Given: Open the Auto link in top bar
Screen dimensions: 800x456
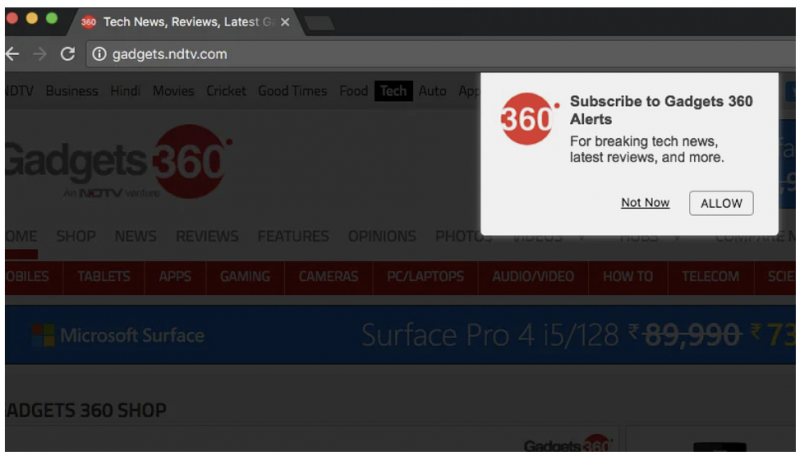Looking at the screenshot, I should (x=433, y=91).
